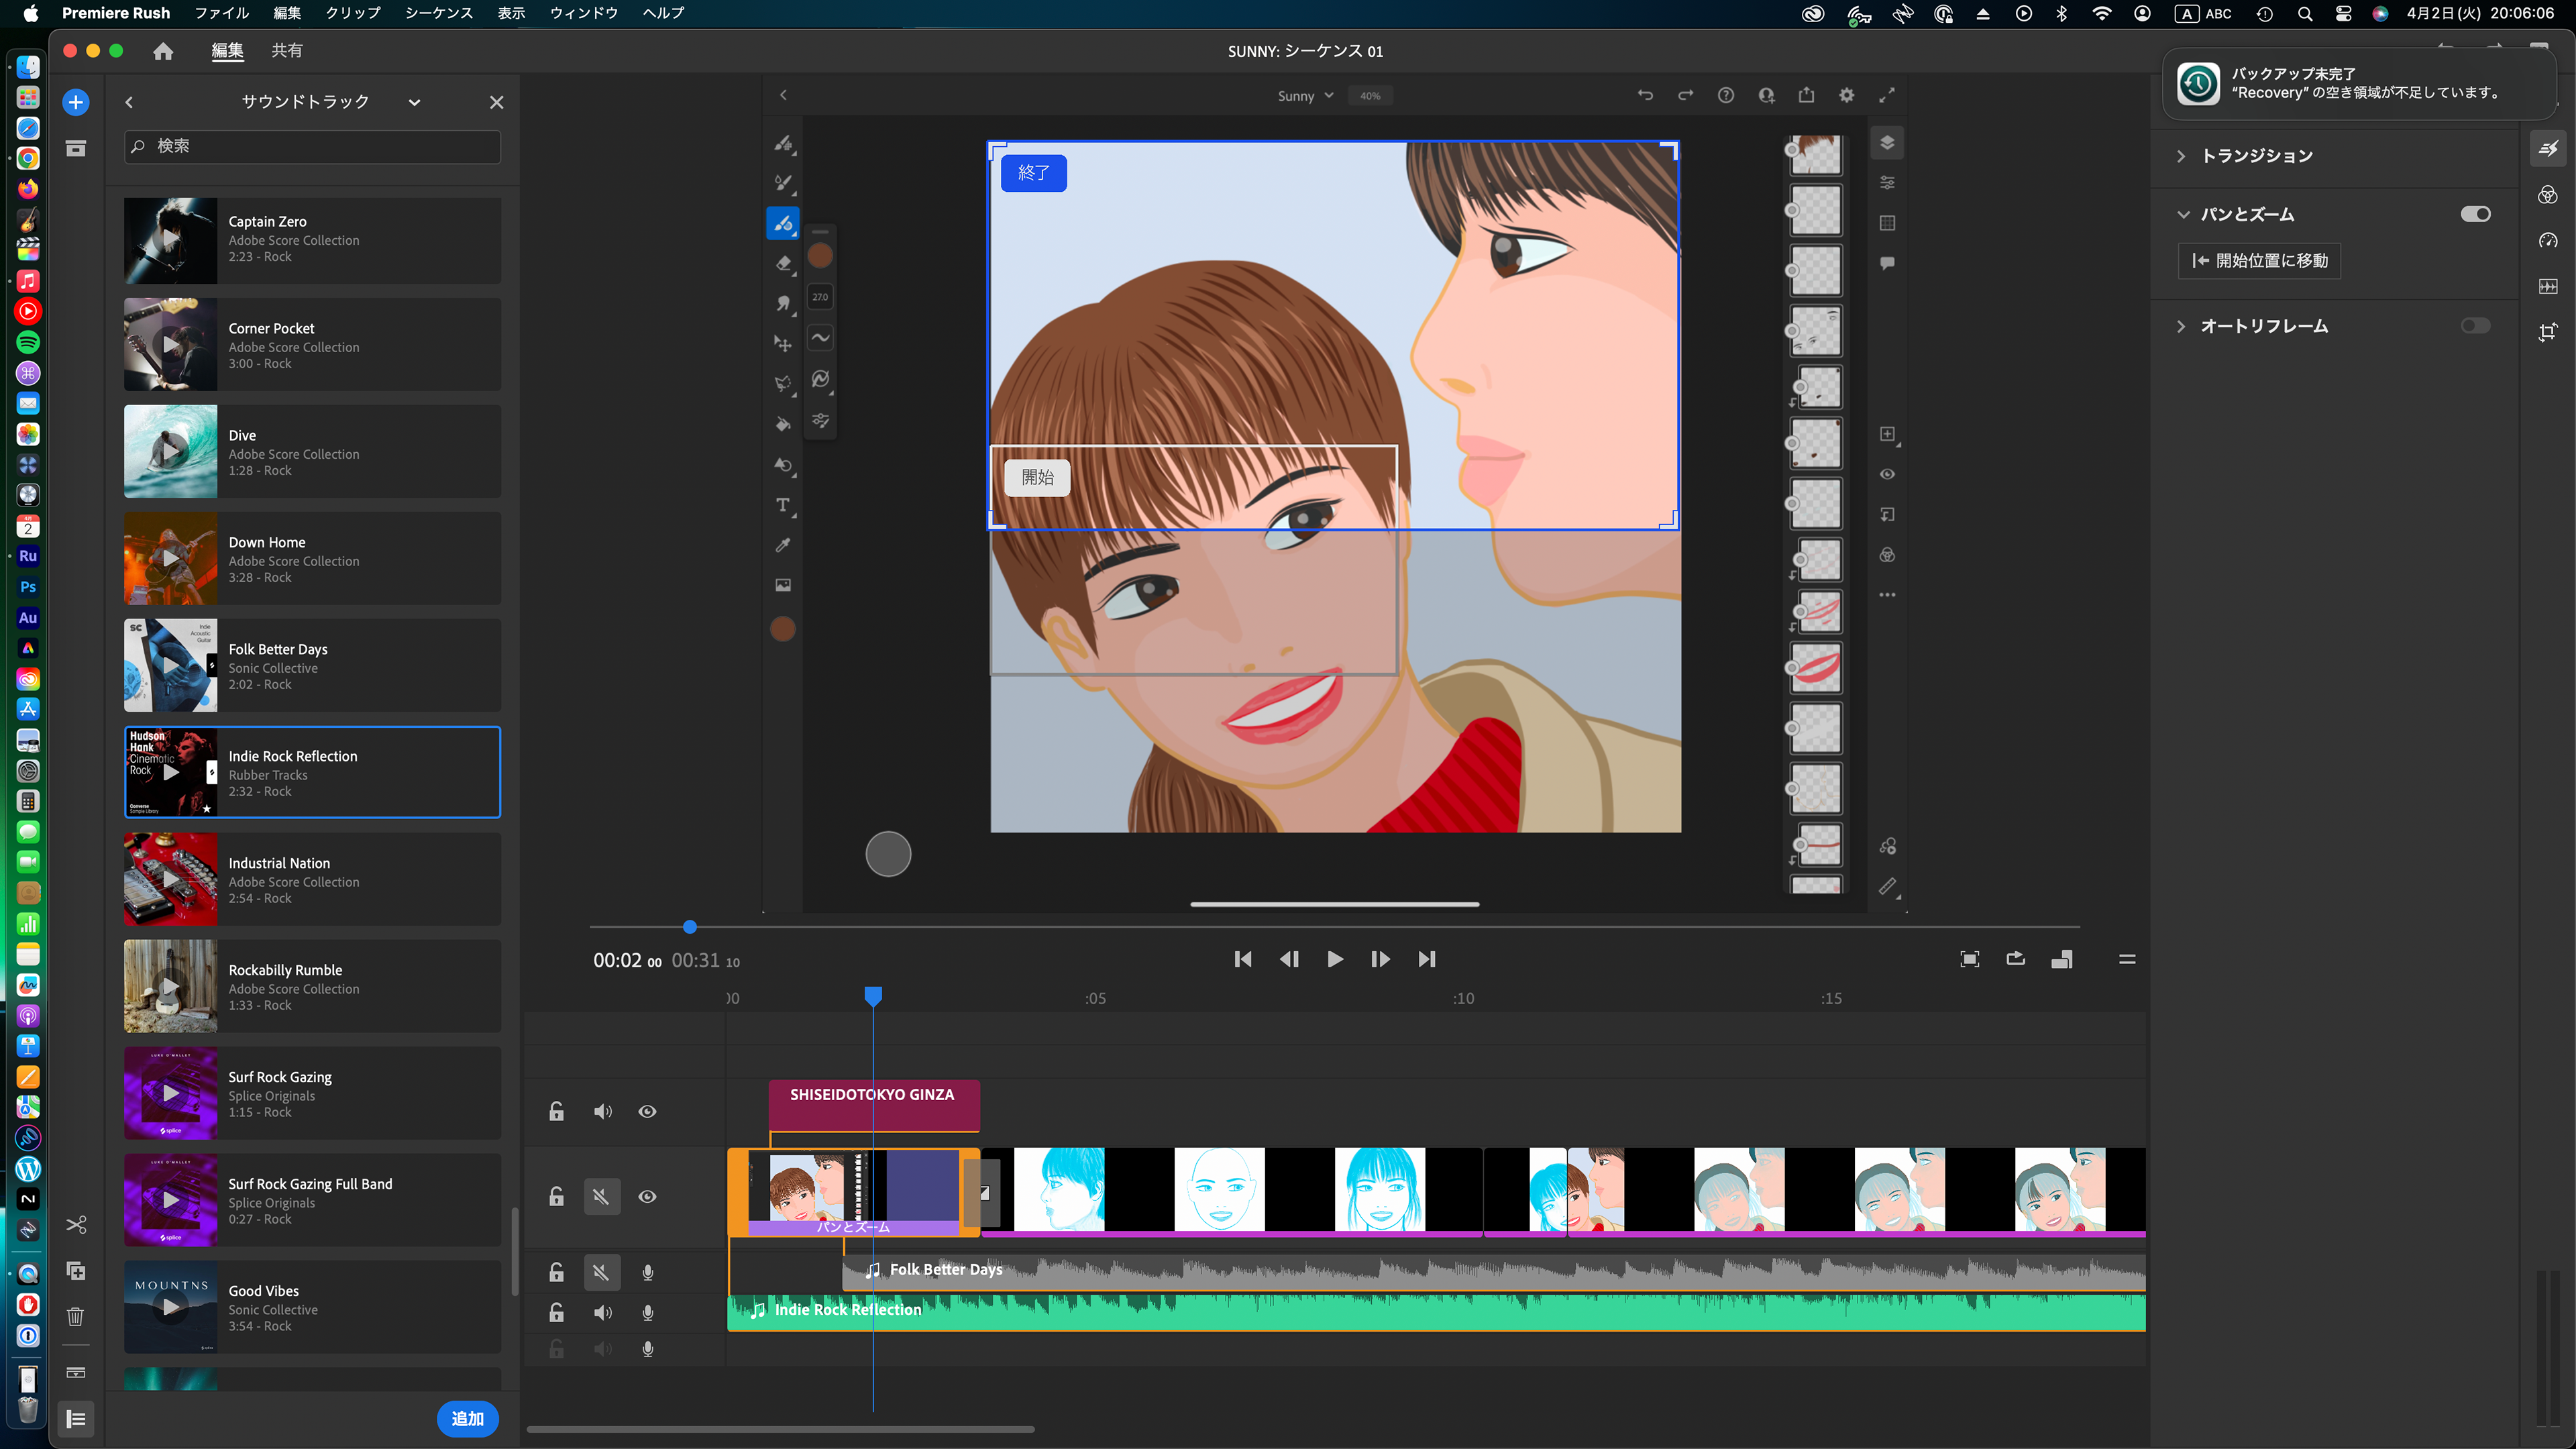Open the timeline options menu icon

[x=2127, y=959]
